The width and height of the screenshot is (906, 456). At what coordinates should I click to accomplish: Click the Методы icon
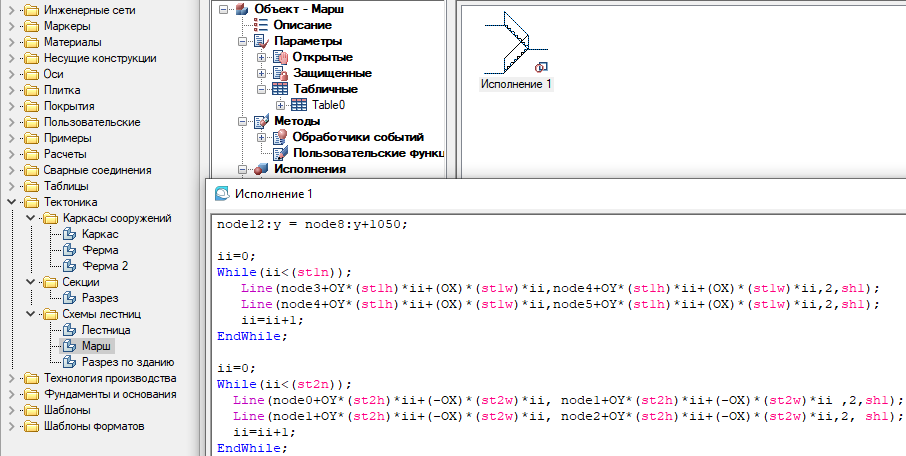click(x=261, y=121)
